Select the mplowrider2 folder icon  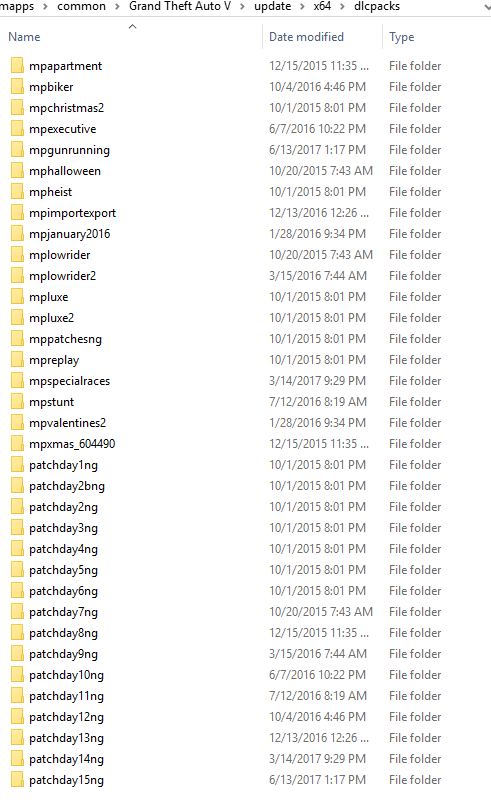pos(17,276)
